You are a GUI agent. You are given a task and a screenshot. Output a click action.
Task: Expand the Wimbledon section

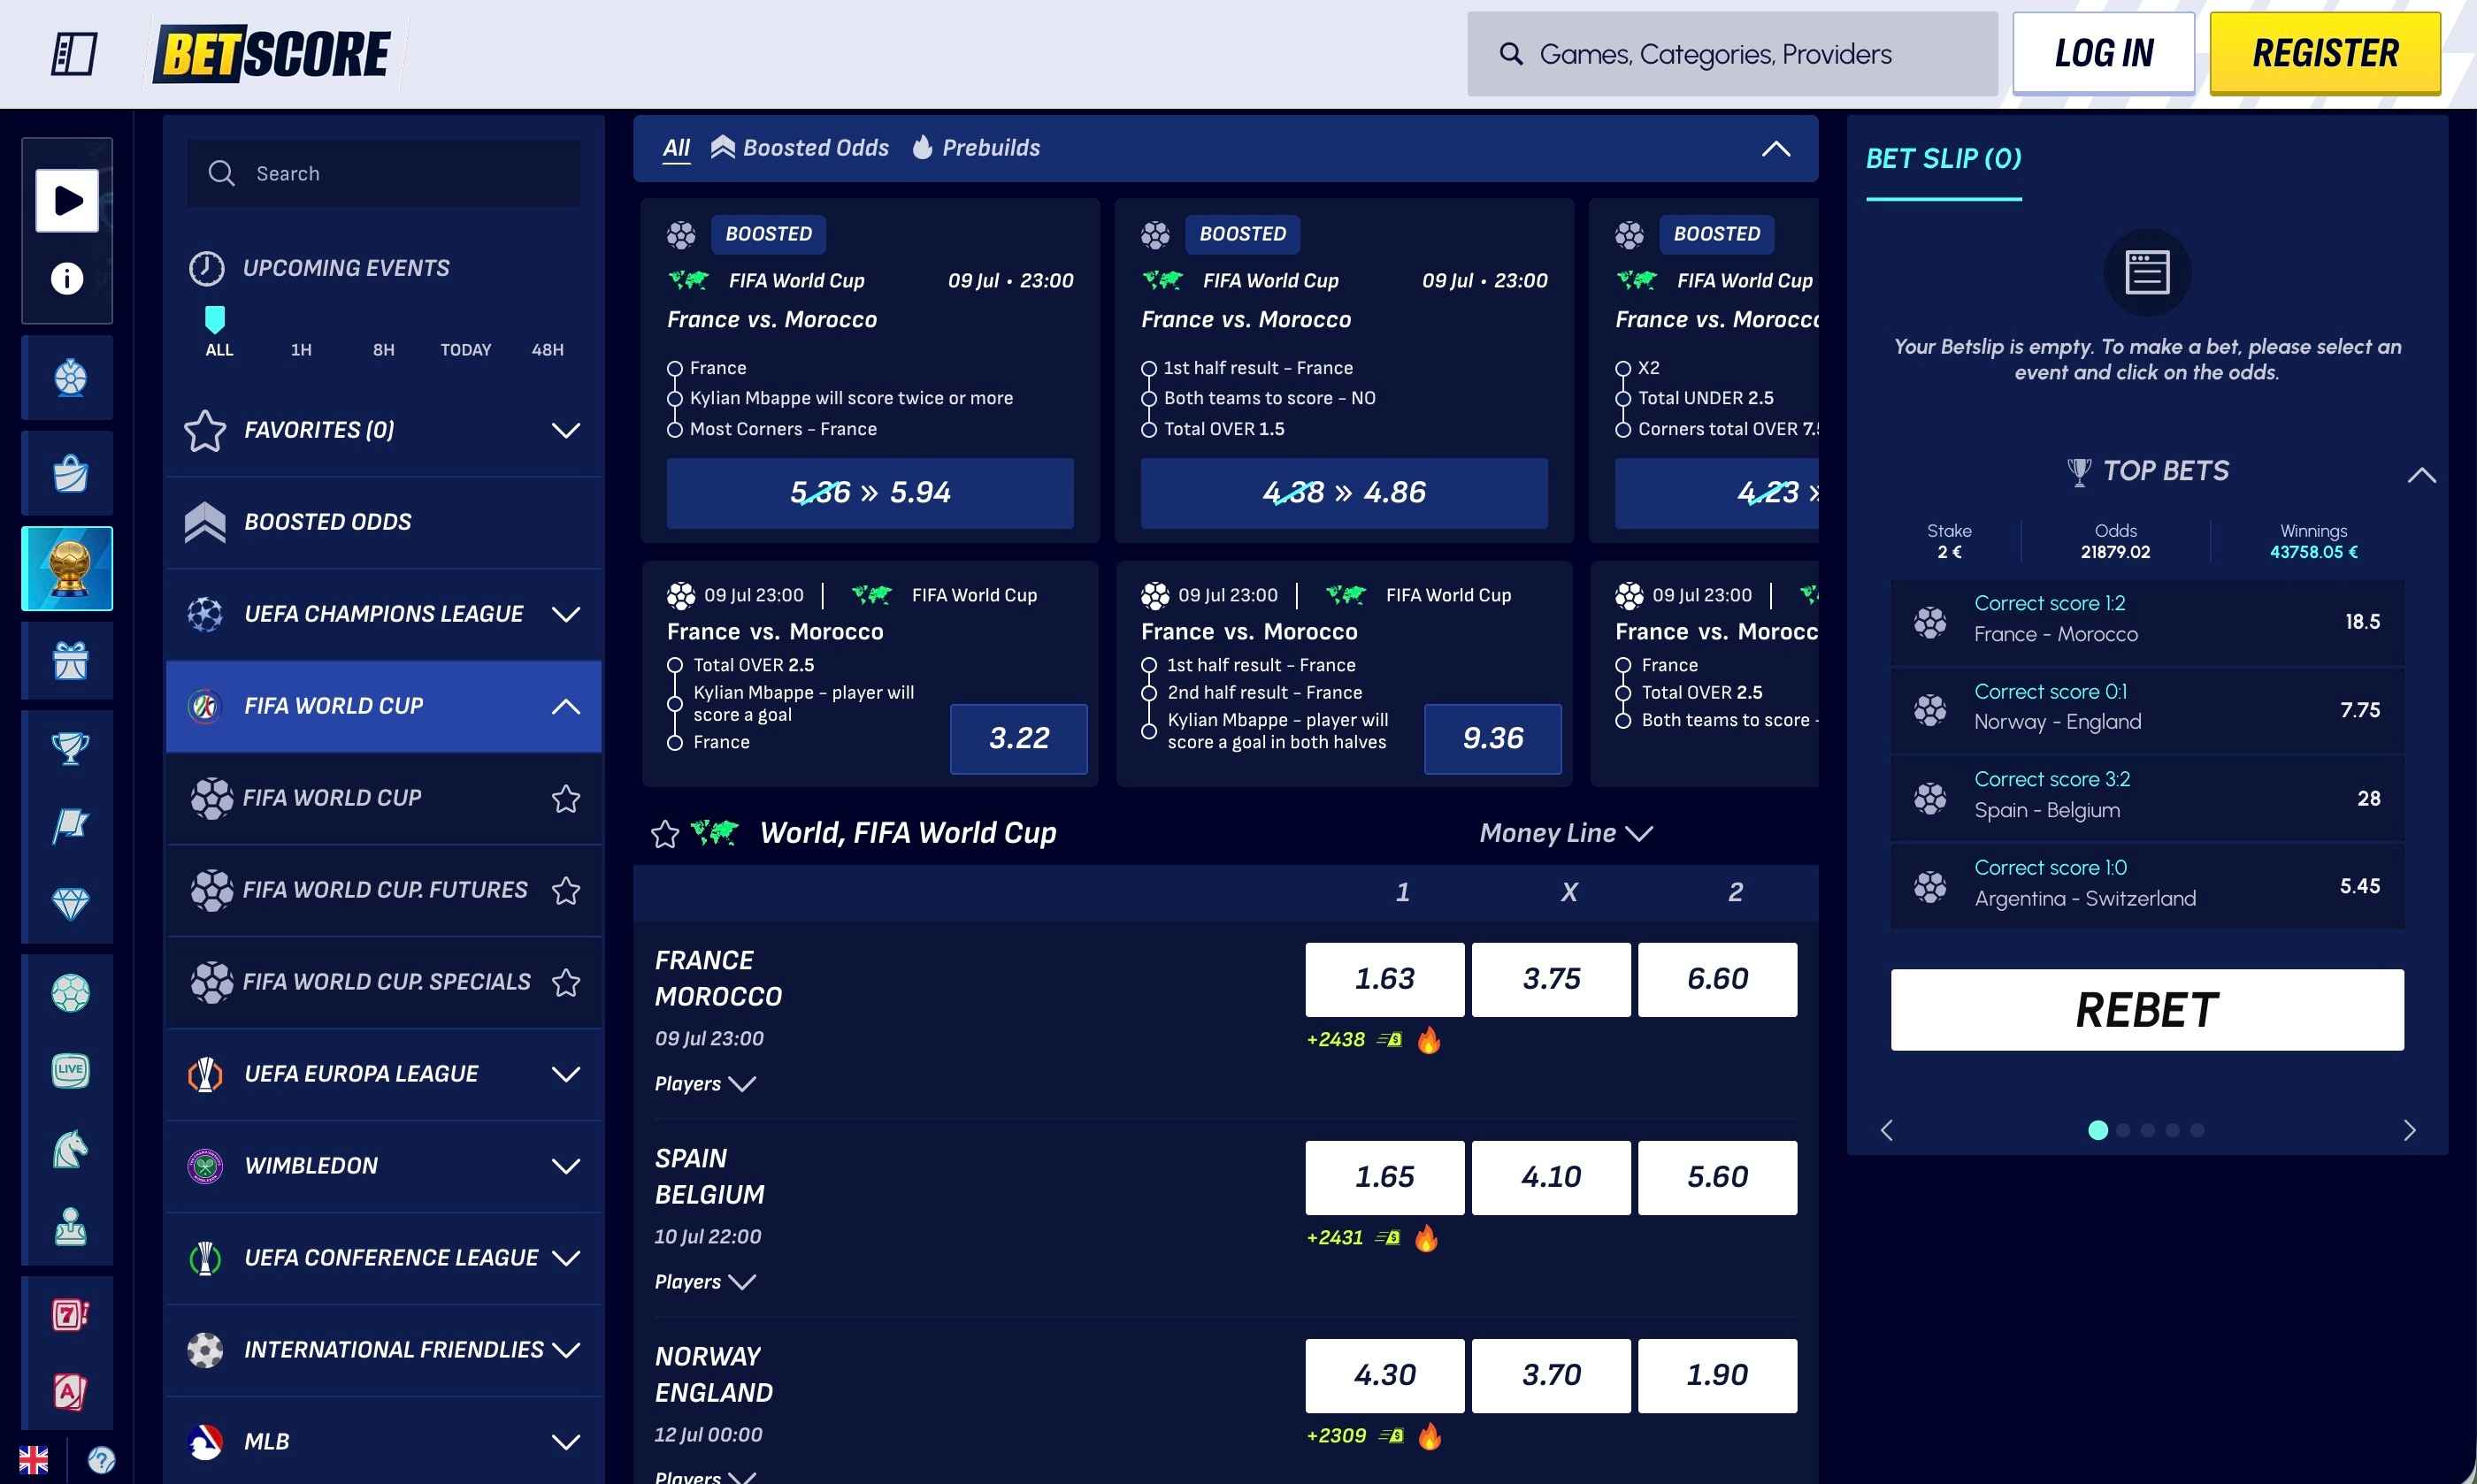pos(384,1166)
